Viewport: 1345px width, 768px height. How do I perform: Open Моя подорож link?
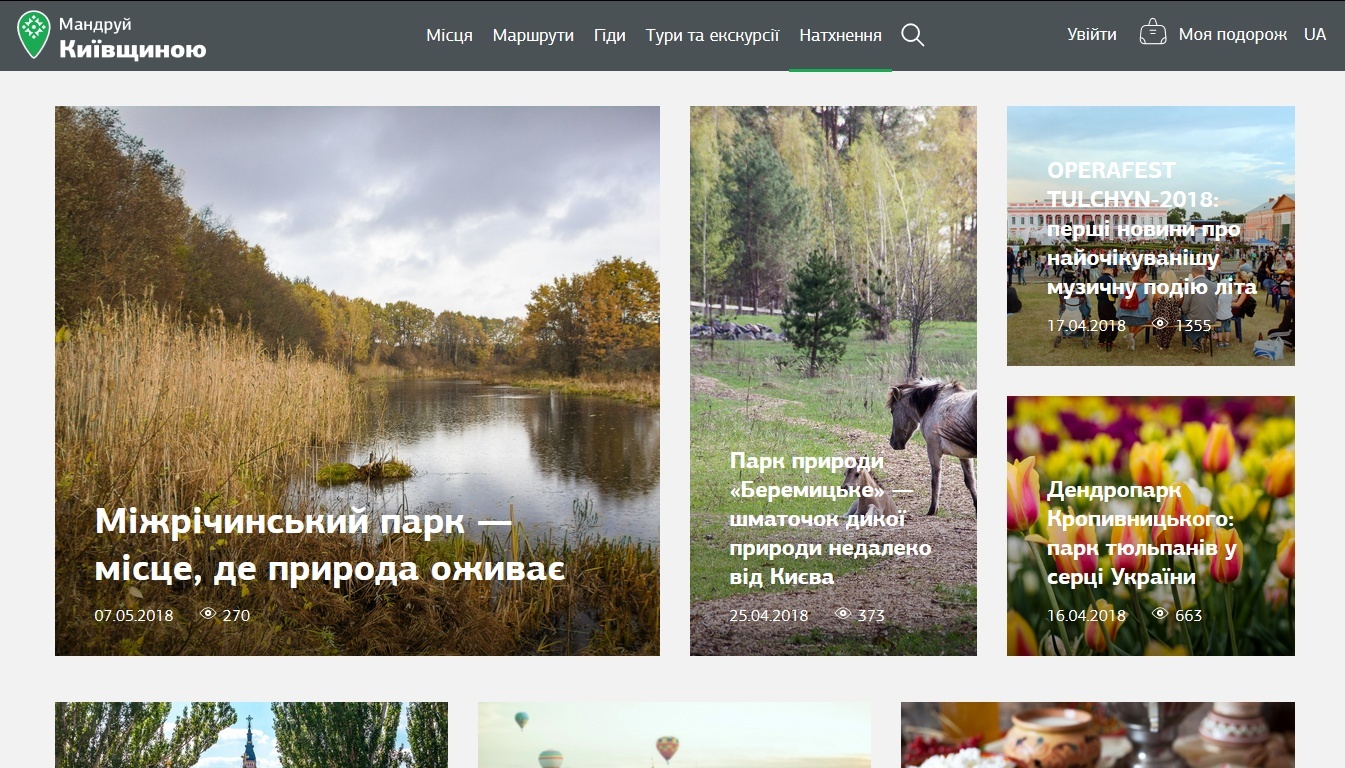click(x=1233, y=35)
